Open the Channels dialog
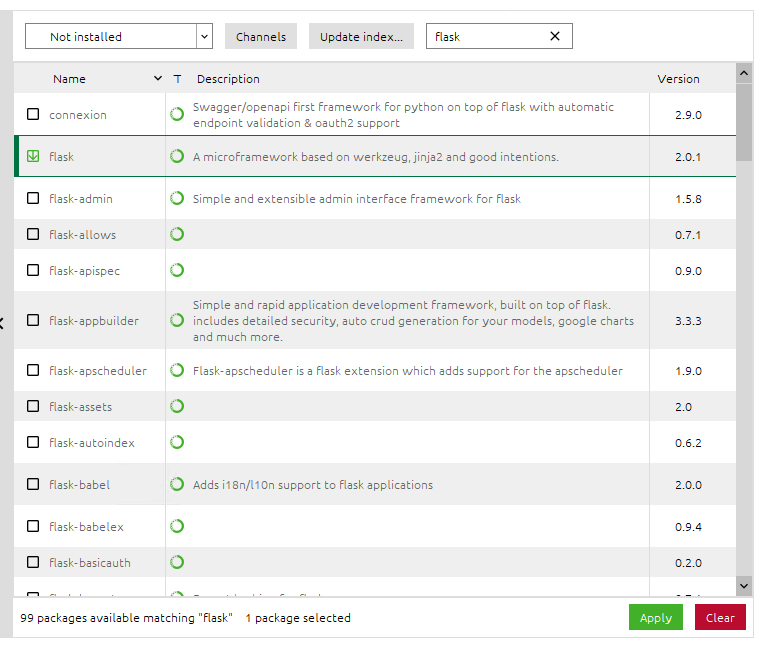 tap(261, 37)
